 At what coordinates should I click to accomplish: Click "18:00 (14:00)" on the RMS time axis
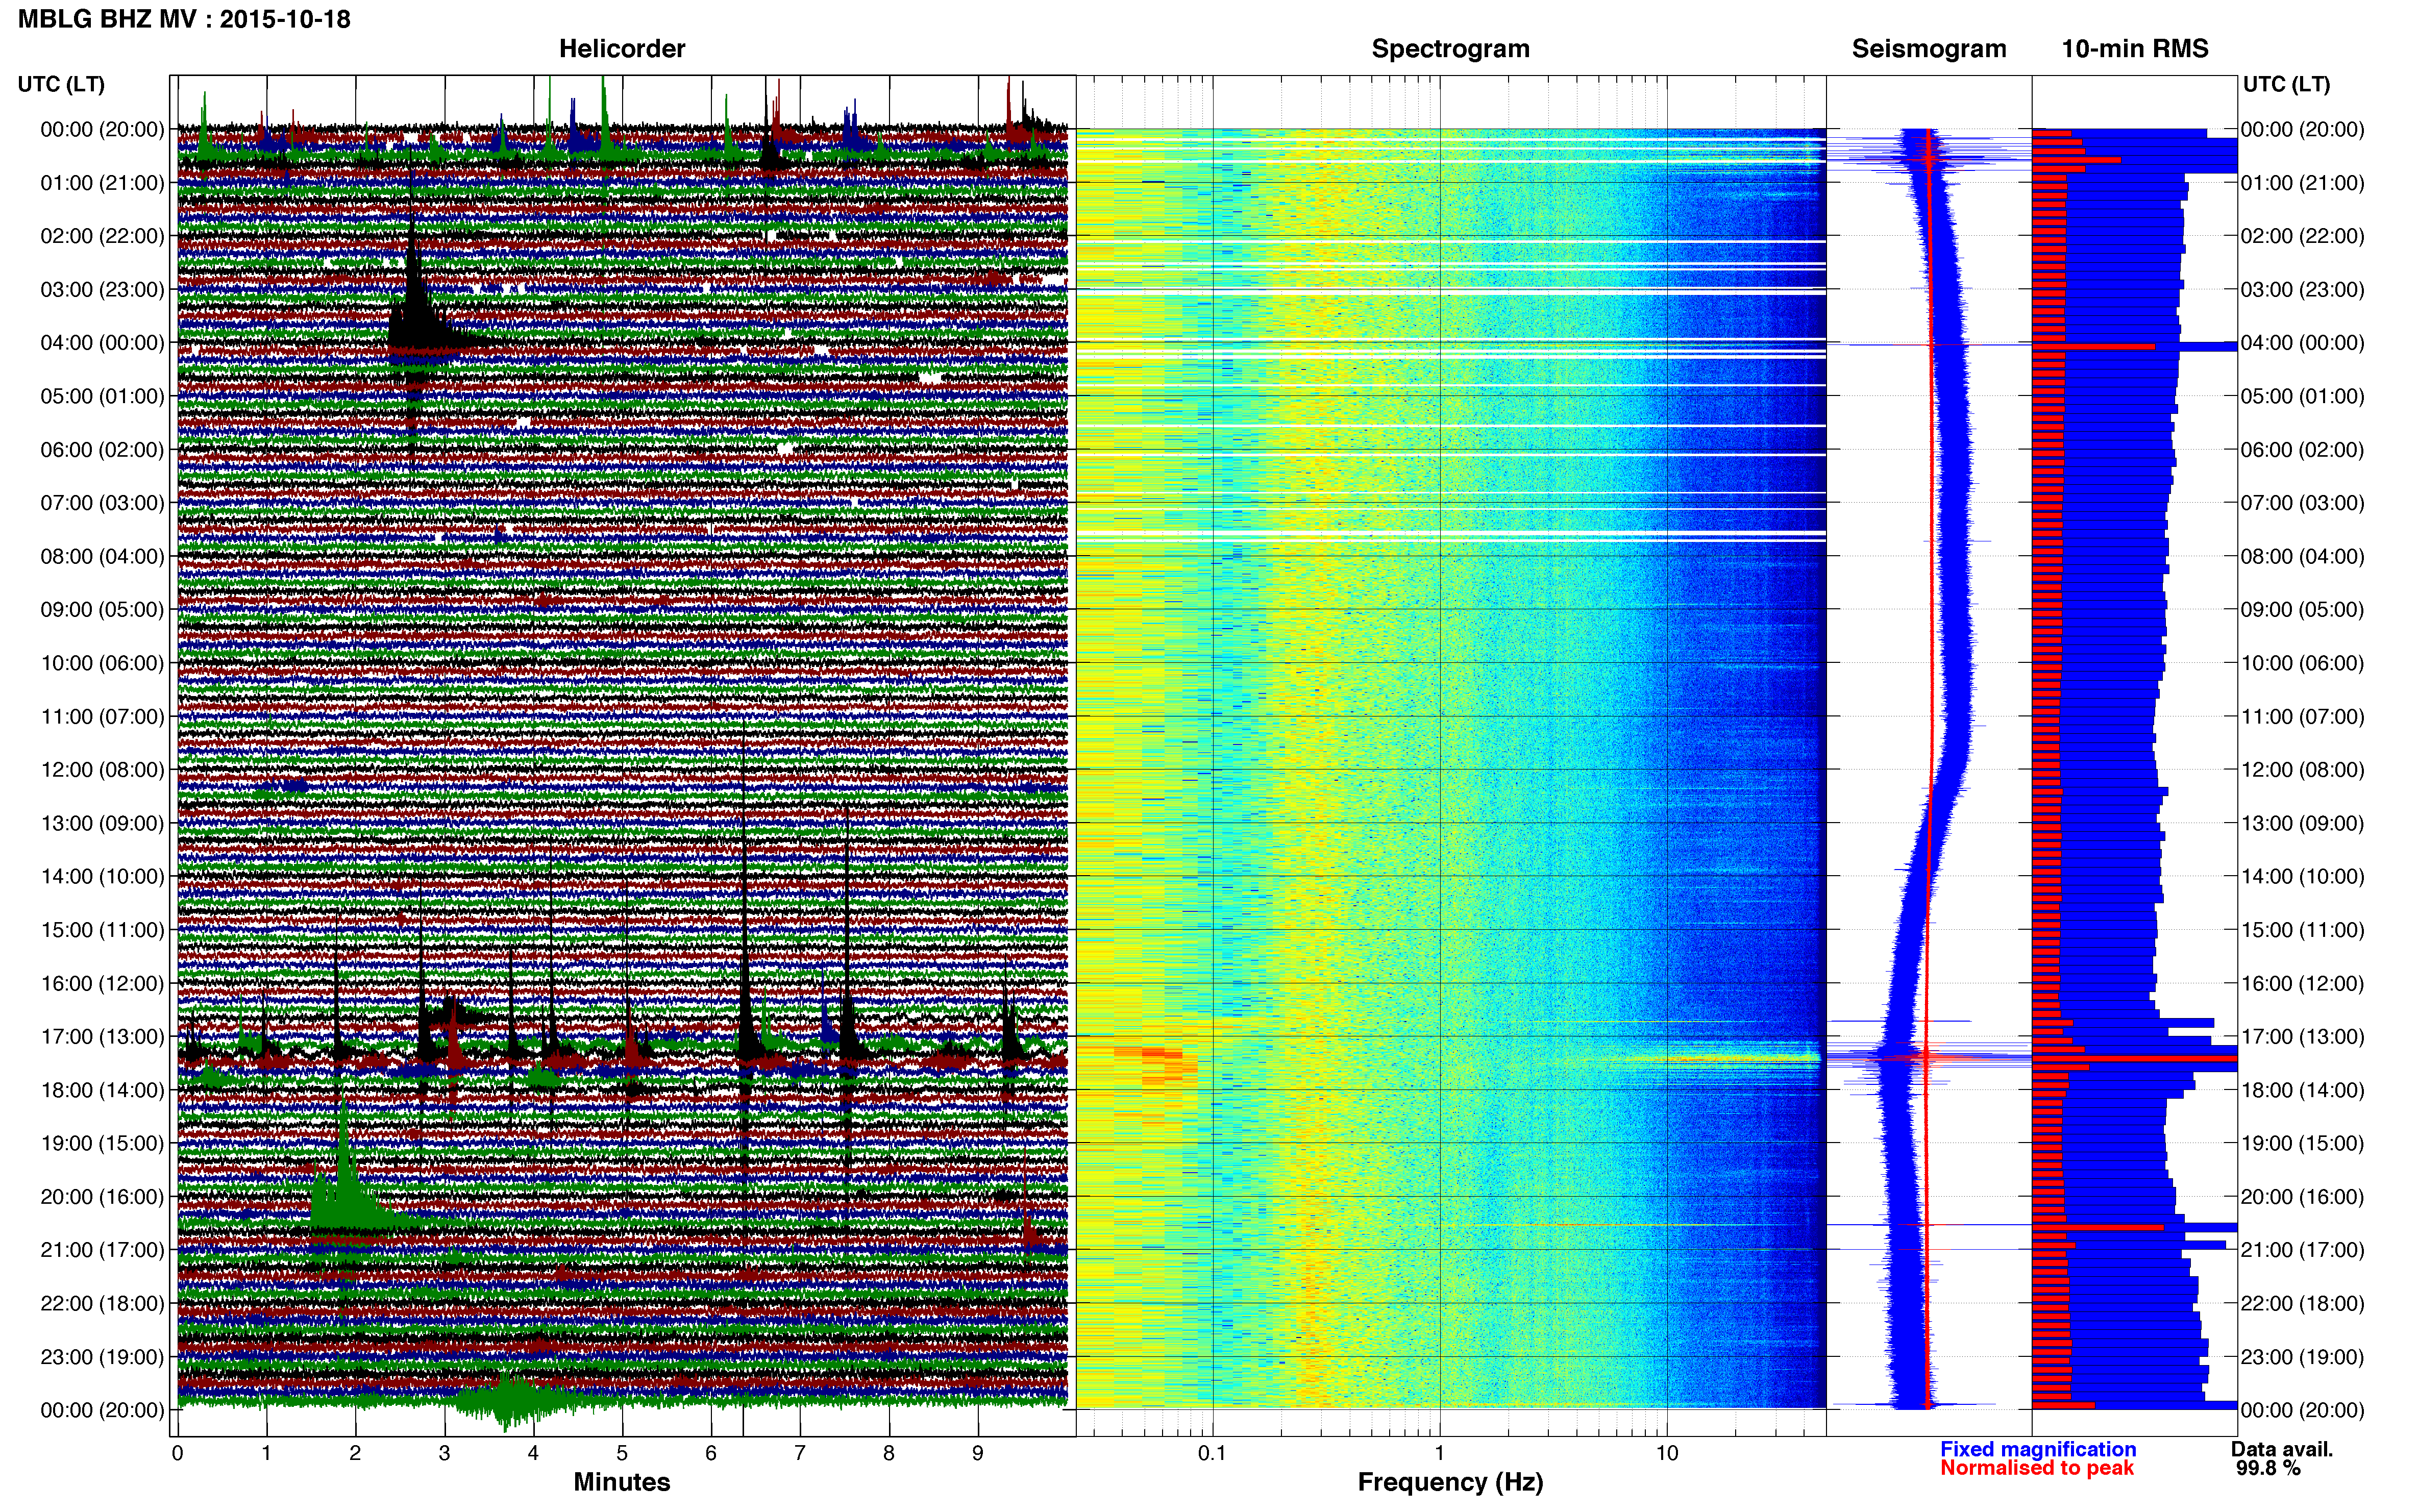[2302, 1090]
